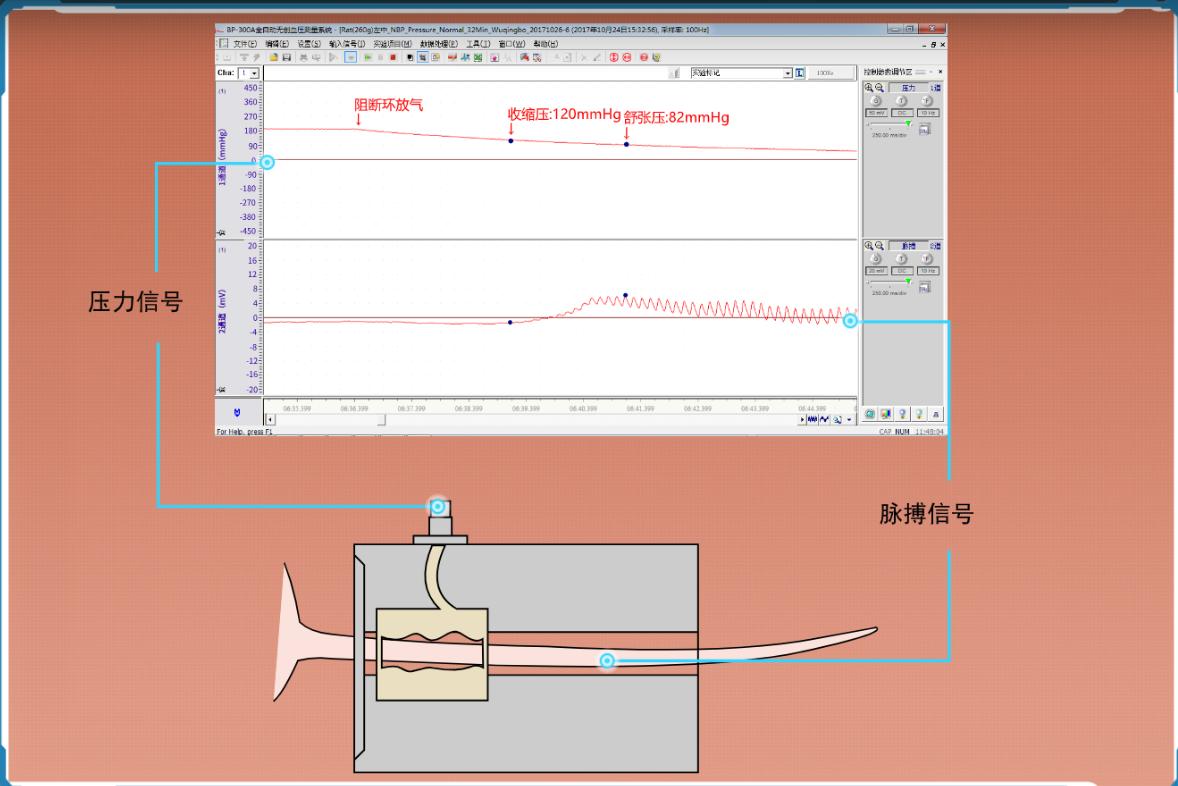The height and width of the screenshot is (786, 1178).
Task: Open the 工具(T) menu
Action: point(478,44)
